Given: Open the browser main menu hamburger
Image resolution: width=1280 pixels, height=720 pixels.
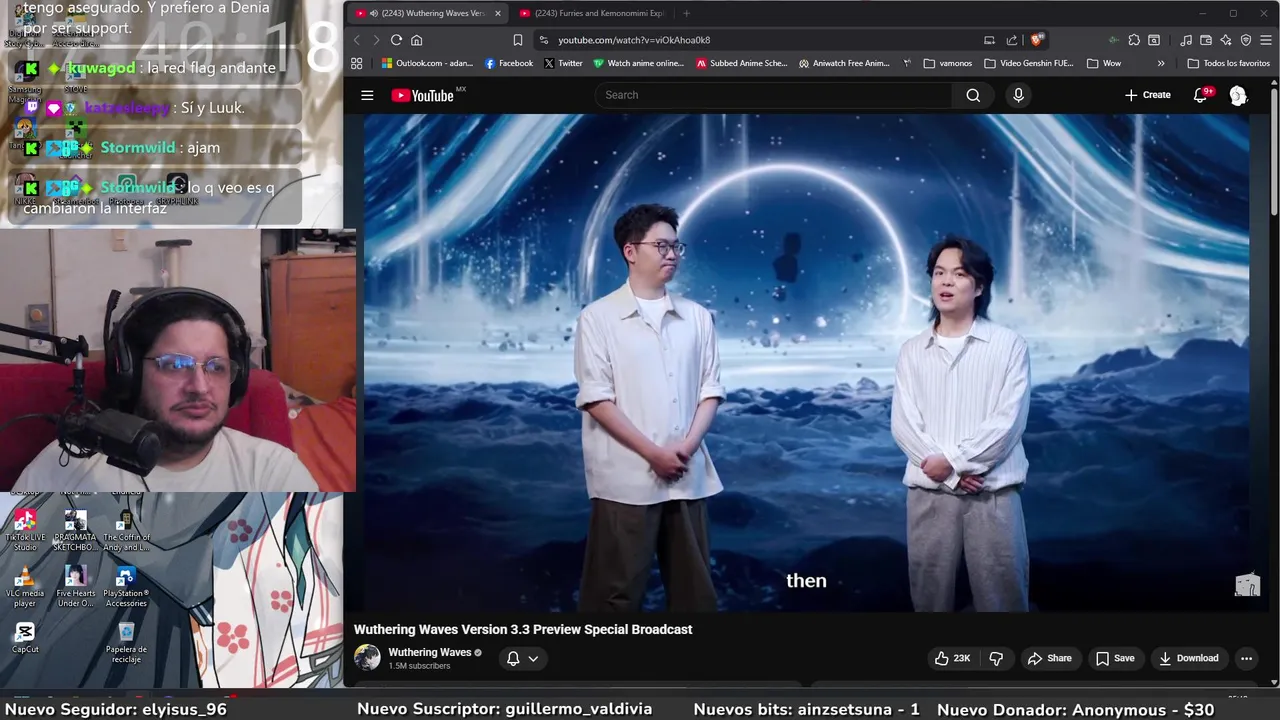Looking at the screenshot, I should coord(1266,40).
